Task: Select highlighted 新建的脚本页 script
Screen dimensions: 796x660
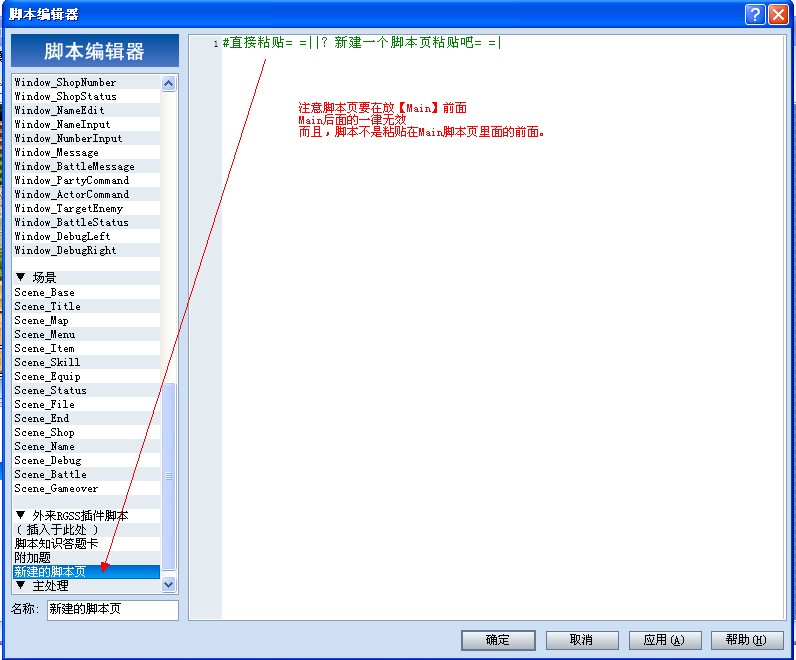Action: [x=86, y=572]
